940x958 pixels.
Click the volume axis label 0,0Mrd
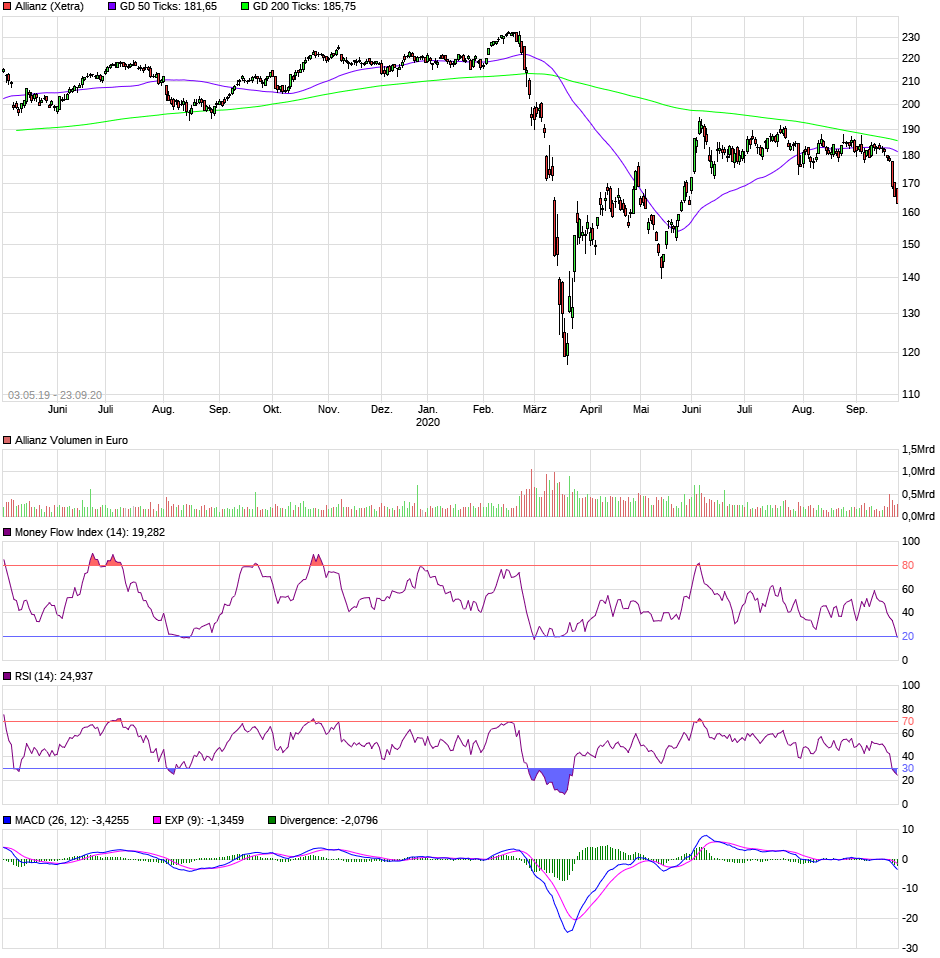[918, 517]
